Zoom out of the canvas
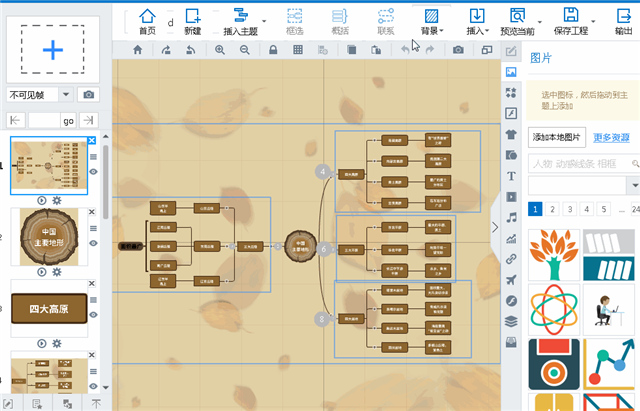 coord(244,50)
